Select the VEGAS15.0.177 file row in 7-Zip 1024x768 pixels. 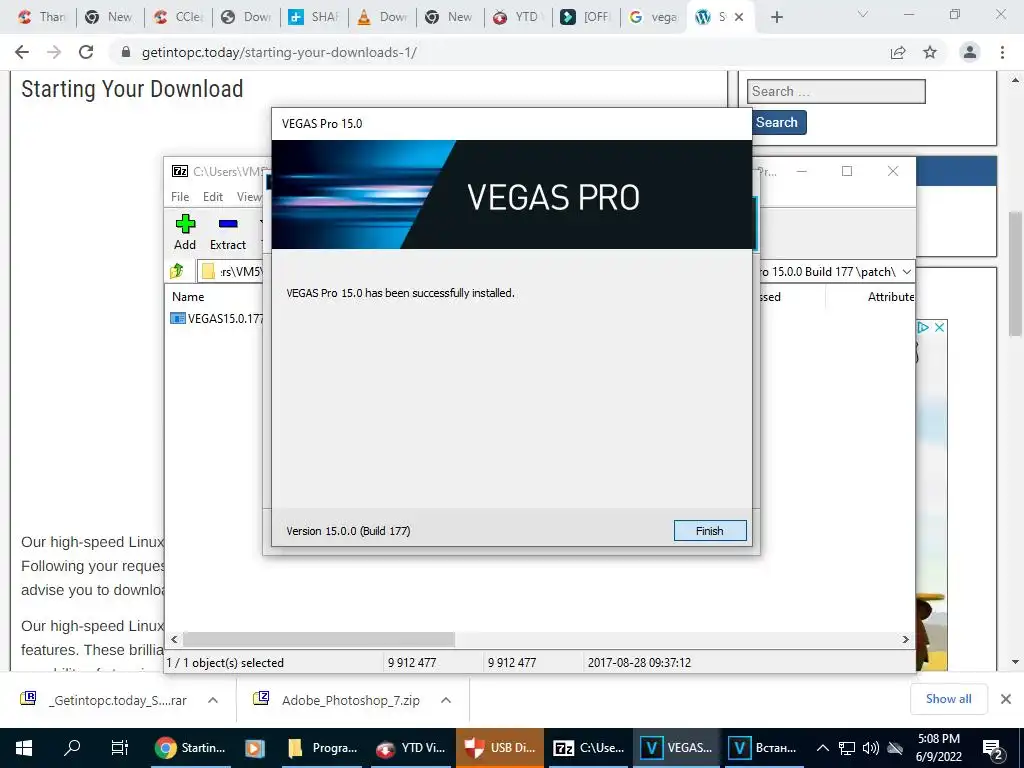coord(217,319)
